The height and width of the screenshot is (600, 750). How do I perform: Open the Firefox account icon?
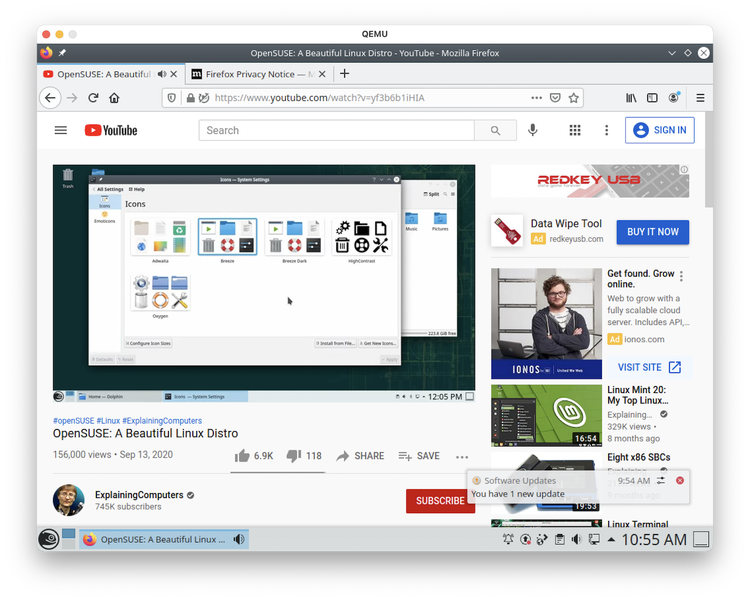click(x=673, y=98)
